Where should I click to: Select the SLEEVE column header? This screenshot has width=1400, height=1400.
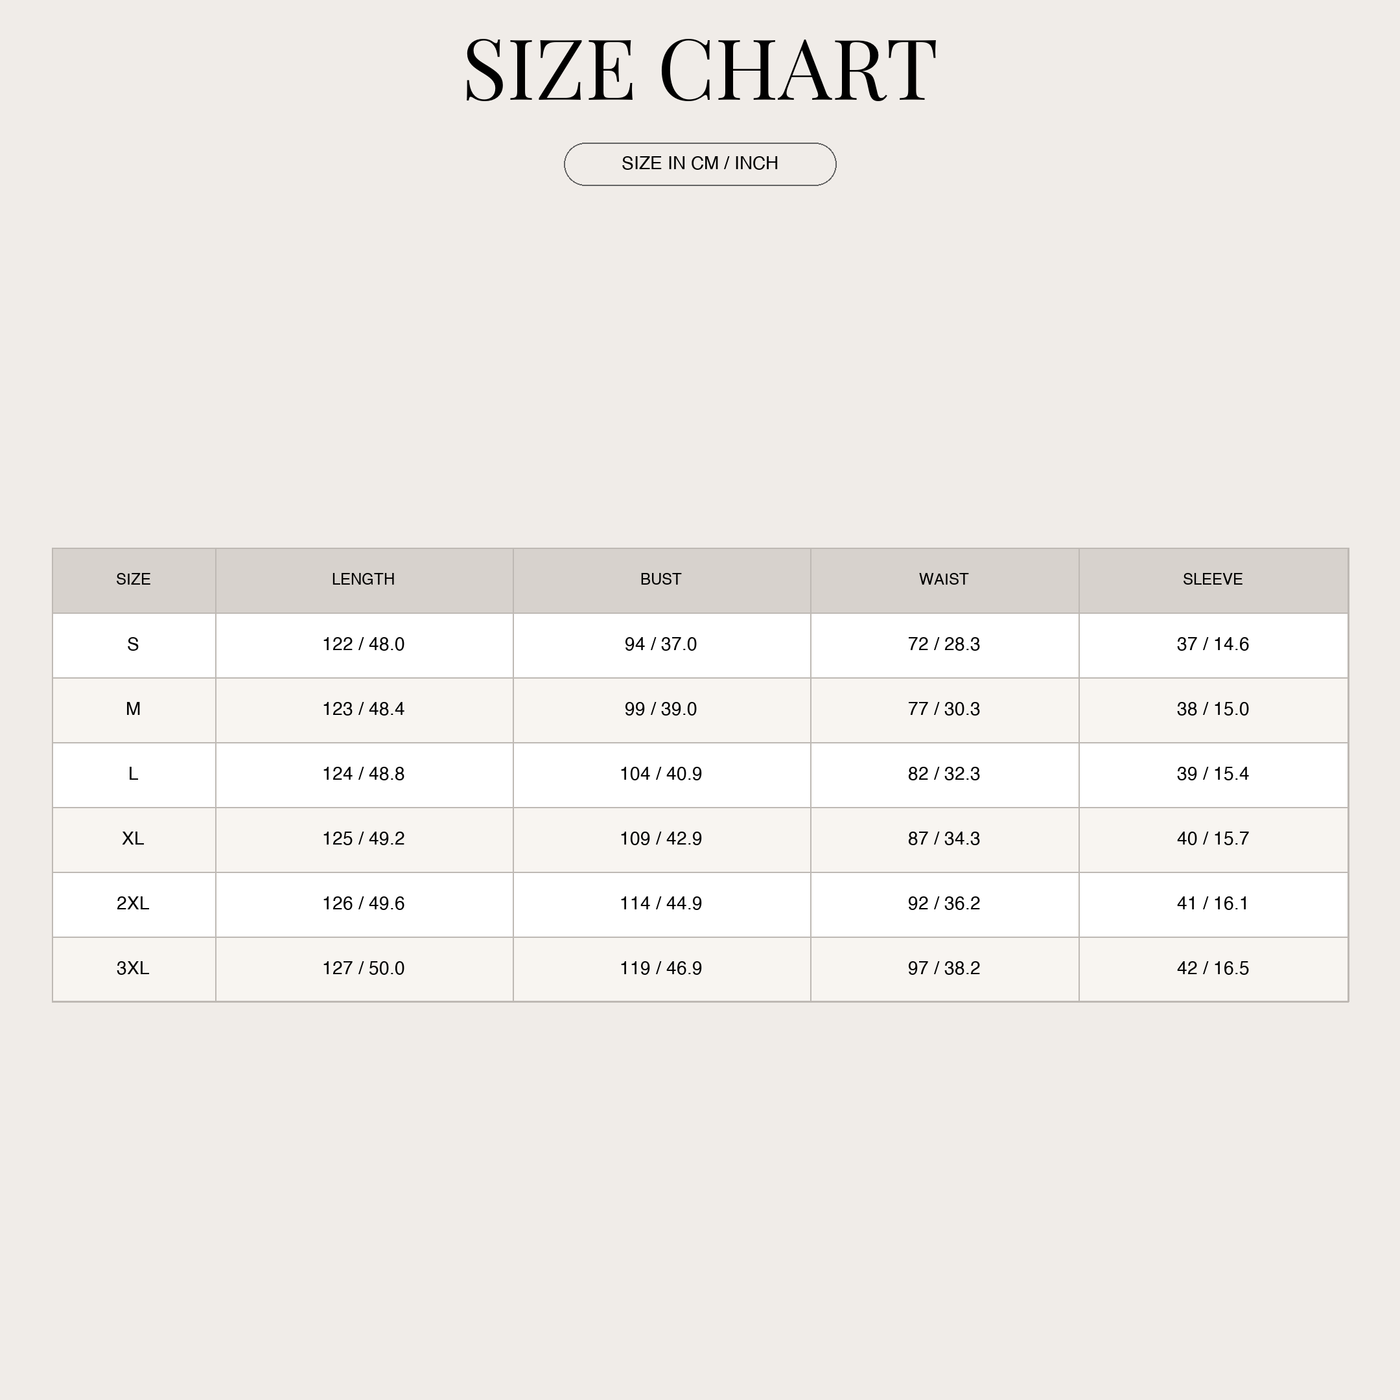(1213, 580)
